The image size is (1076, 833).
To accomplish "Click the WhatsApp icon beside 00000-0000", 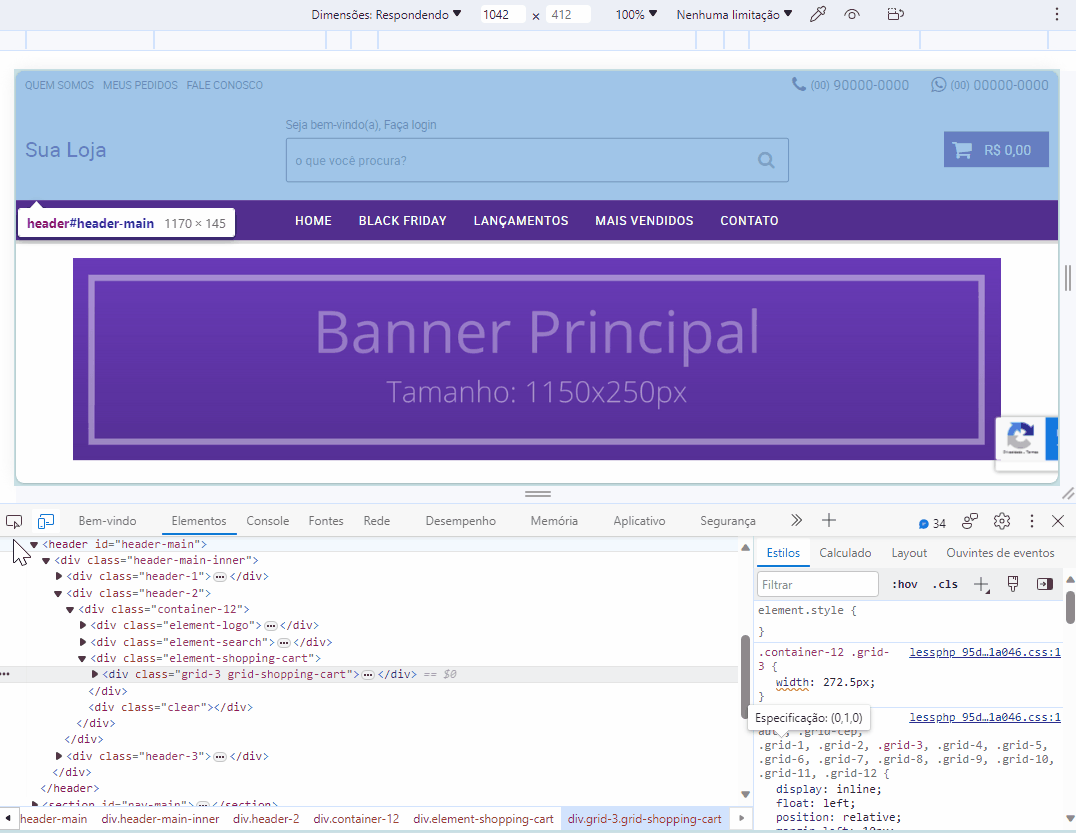I will pos(938,84).
